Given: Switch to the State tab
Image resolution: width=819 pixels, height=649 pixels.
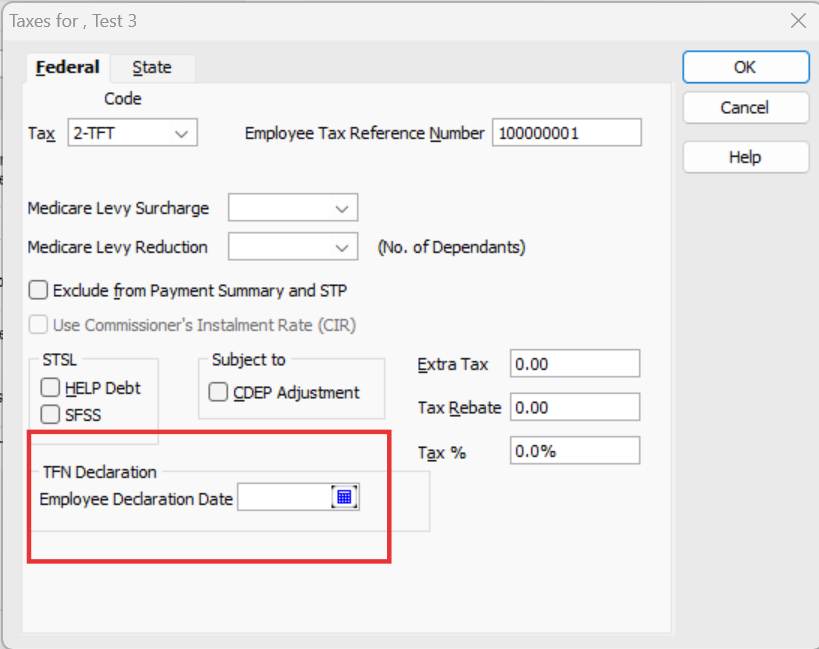Looking at the screenshot, I should [152, 68].
